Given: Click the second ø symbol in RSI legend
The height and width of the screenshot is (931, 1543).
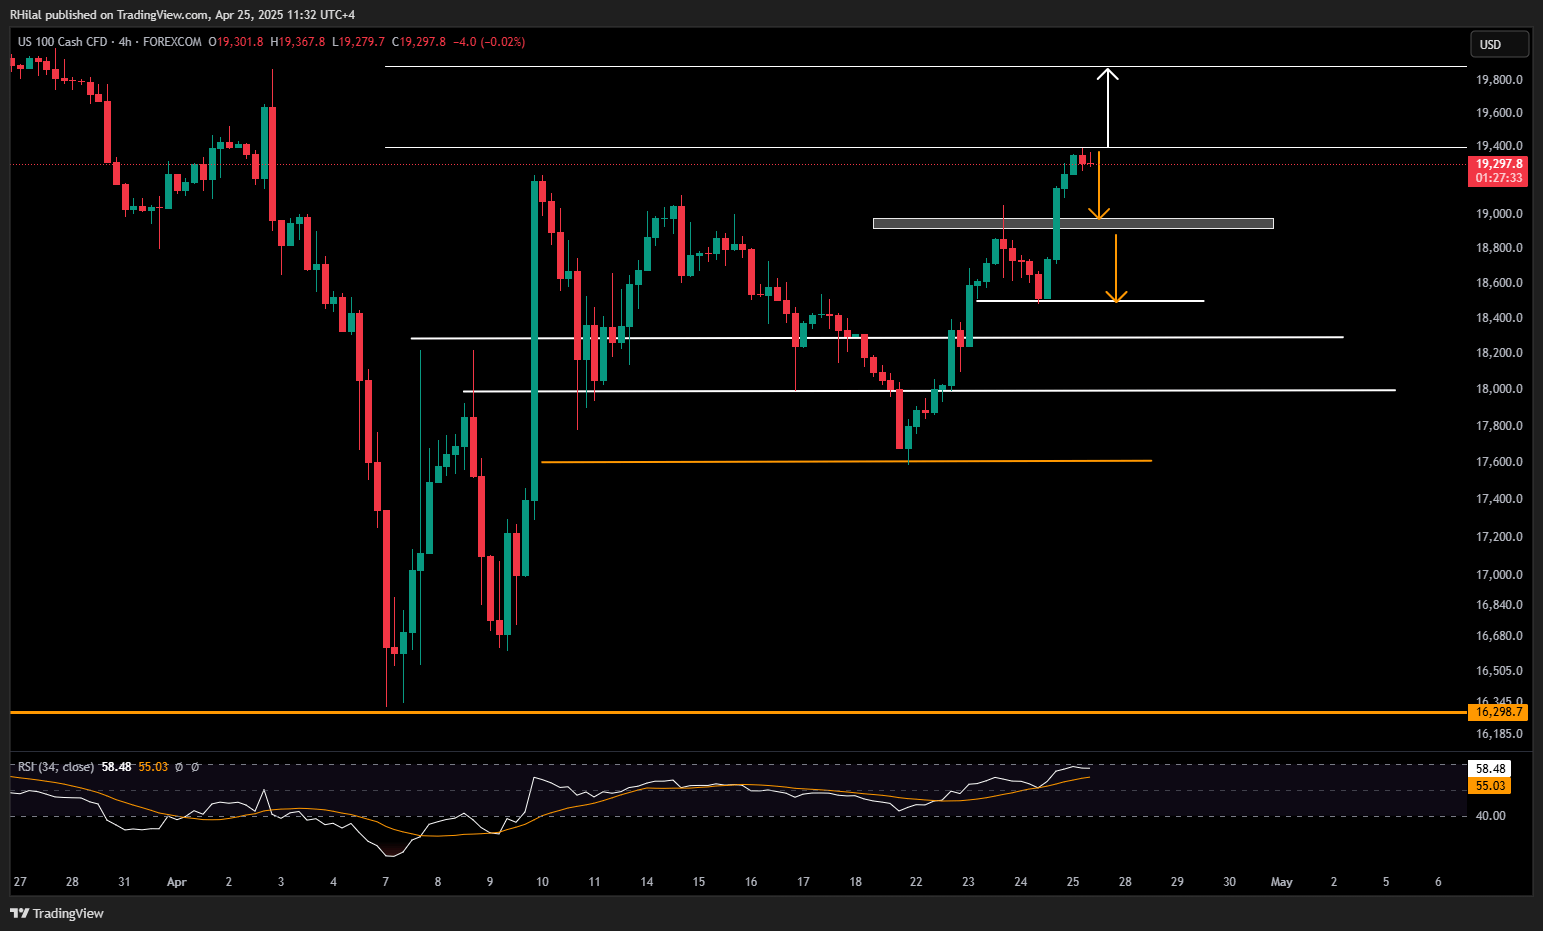Looking at the screenshot, I should pyautogui.click(x=195, y=767).
